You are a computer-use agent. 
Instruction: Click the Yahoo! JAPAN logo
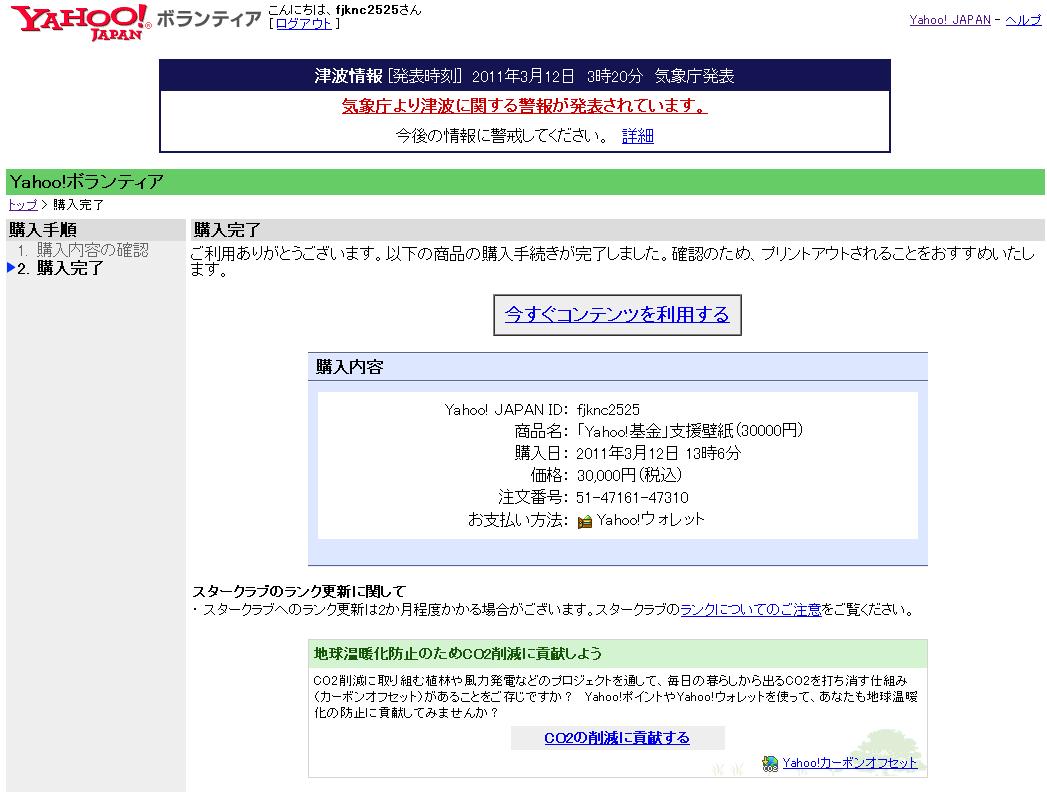[x=81, y=22]
